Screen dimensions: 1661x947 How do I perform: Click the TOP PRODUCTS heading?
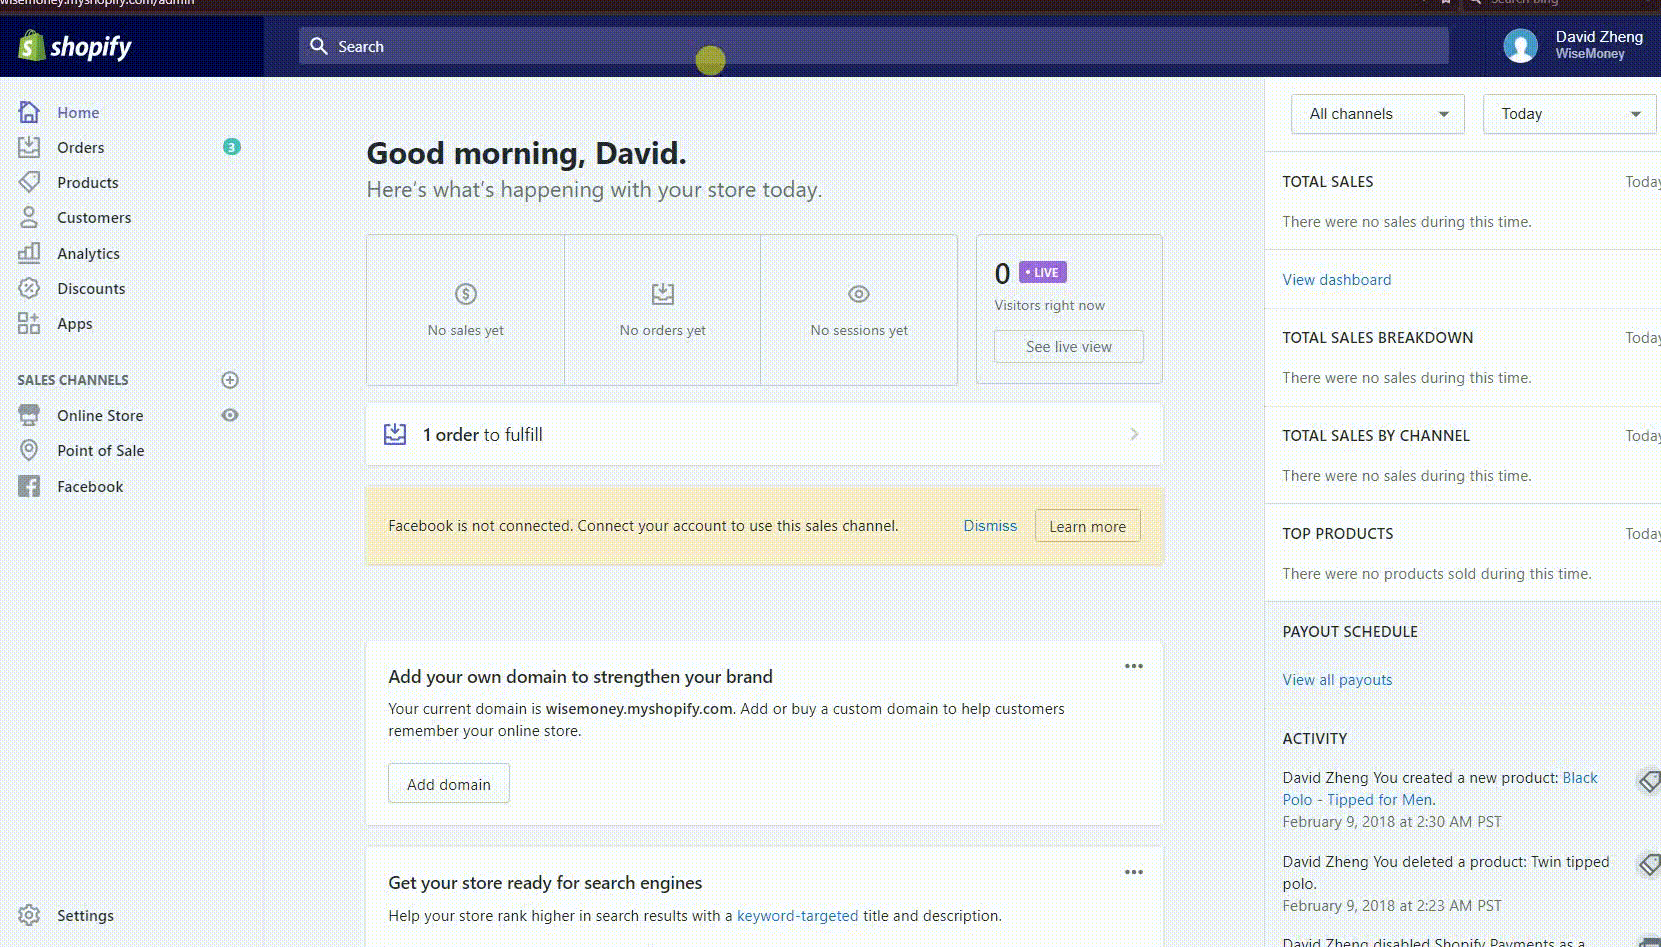click(x=1338, y=533)
